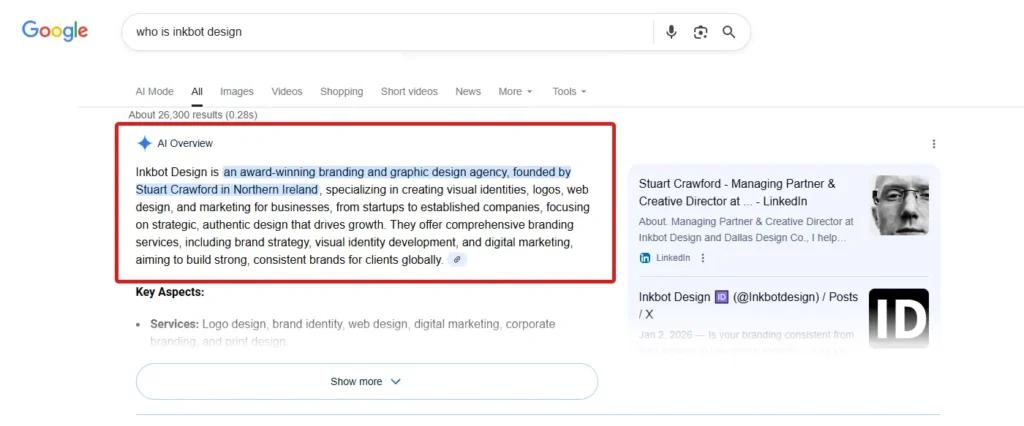The width and height of the screenshot is (1024, 426).
Task: Open the LinkedIn result's three-dot menu
Action: point(703,258)
